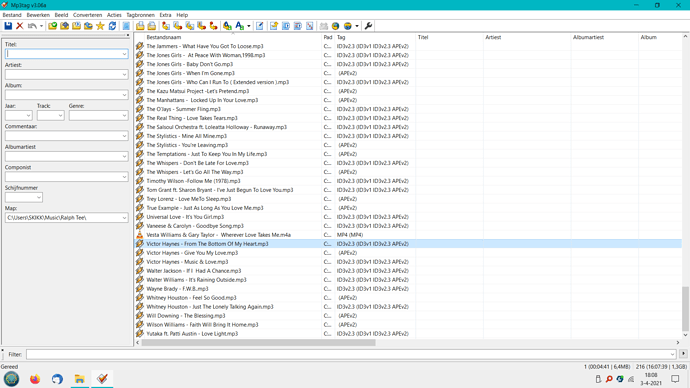Select file 'Yutaka ft. Patti Austin - Love Light.mp3'
The height and width of the screenshot is (388, 690).
pyautogui.click(x=192, y=333)
